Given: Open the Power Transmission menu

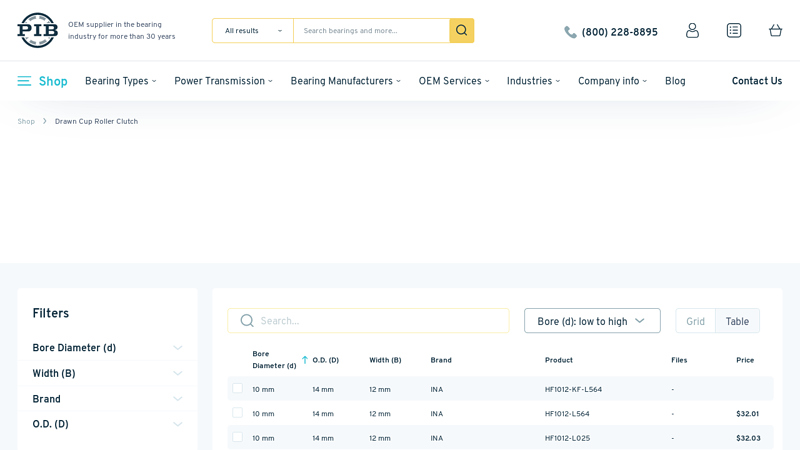Looking at the screenshot, I should 223,82.
